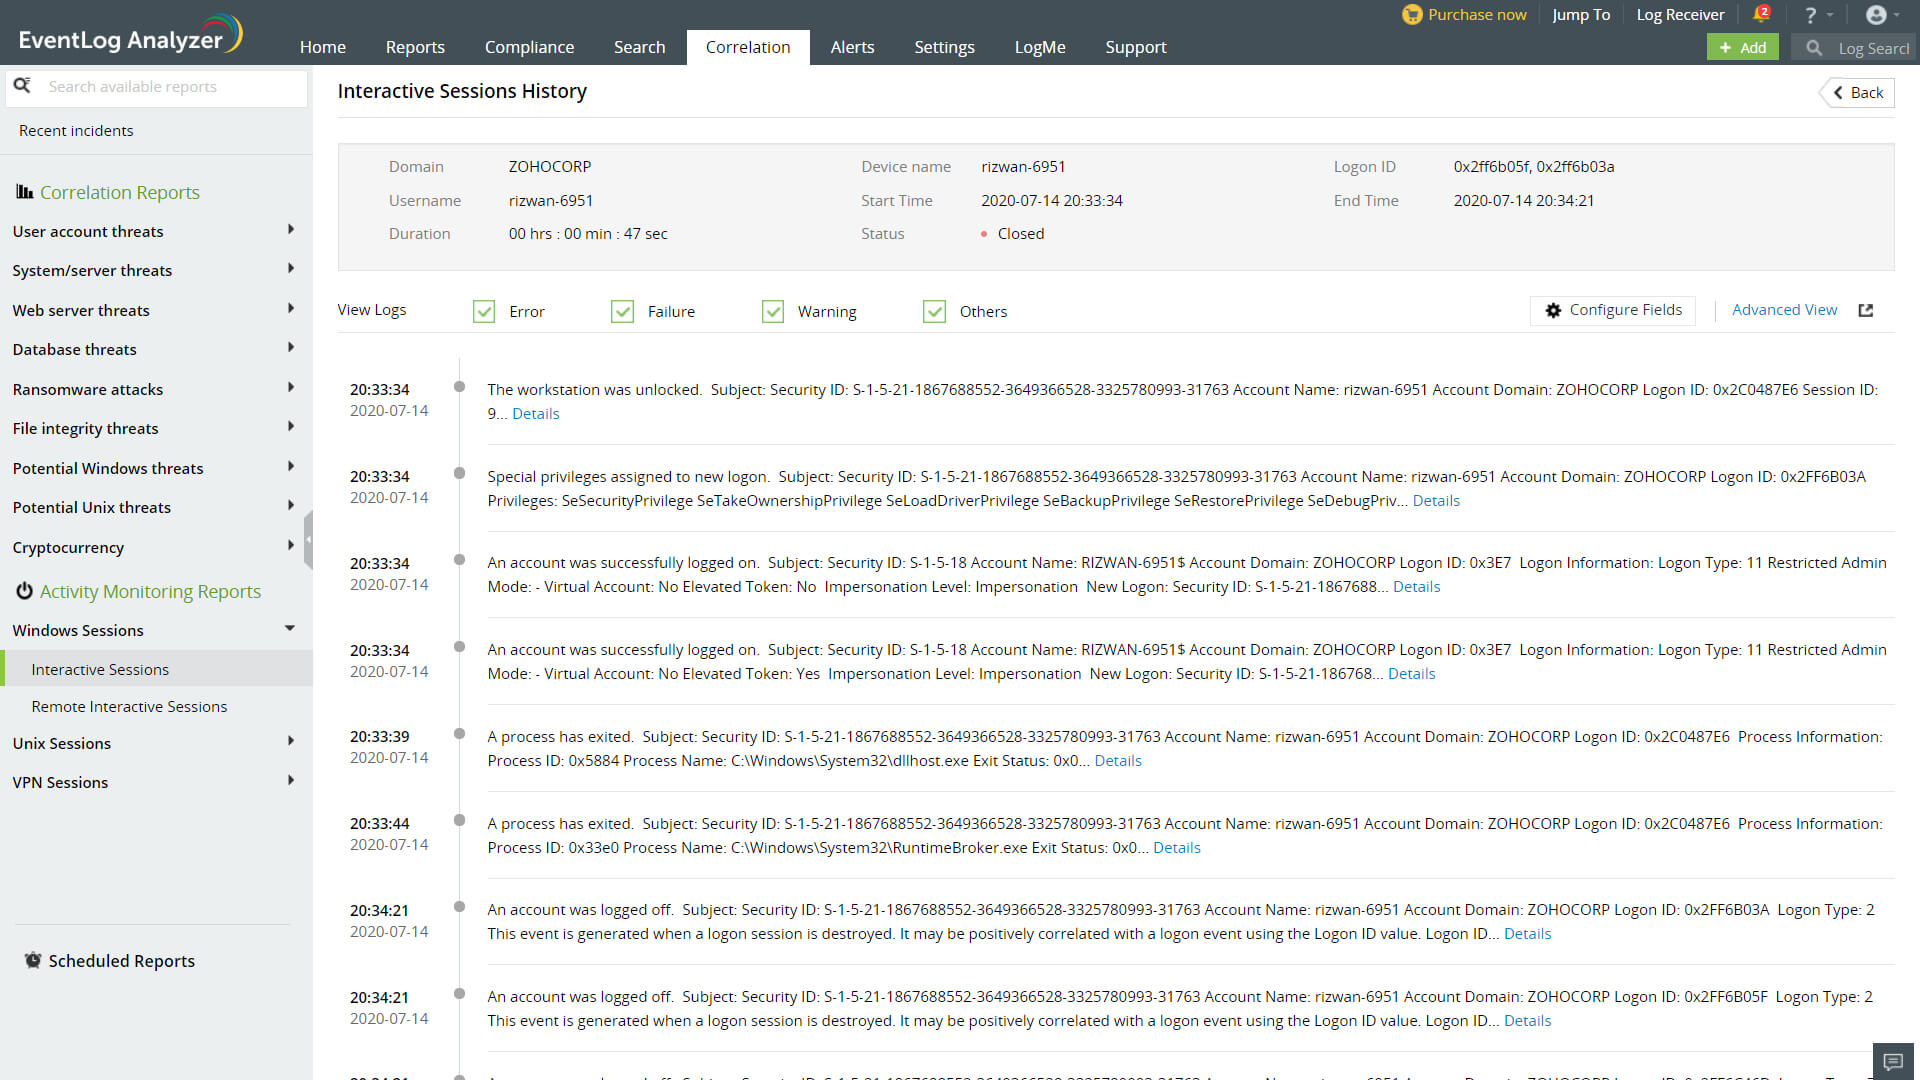Click the Back button
This screenshot has height=1080, width=1920.
(1857, 92)
